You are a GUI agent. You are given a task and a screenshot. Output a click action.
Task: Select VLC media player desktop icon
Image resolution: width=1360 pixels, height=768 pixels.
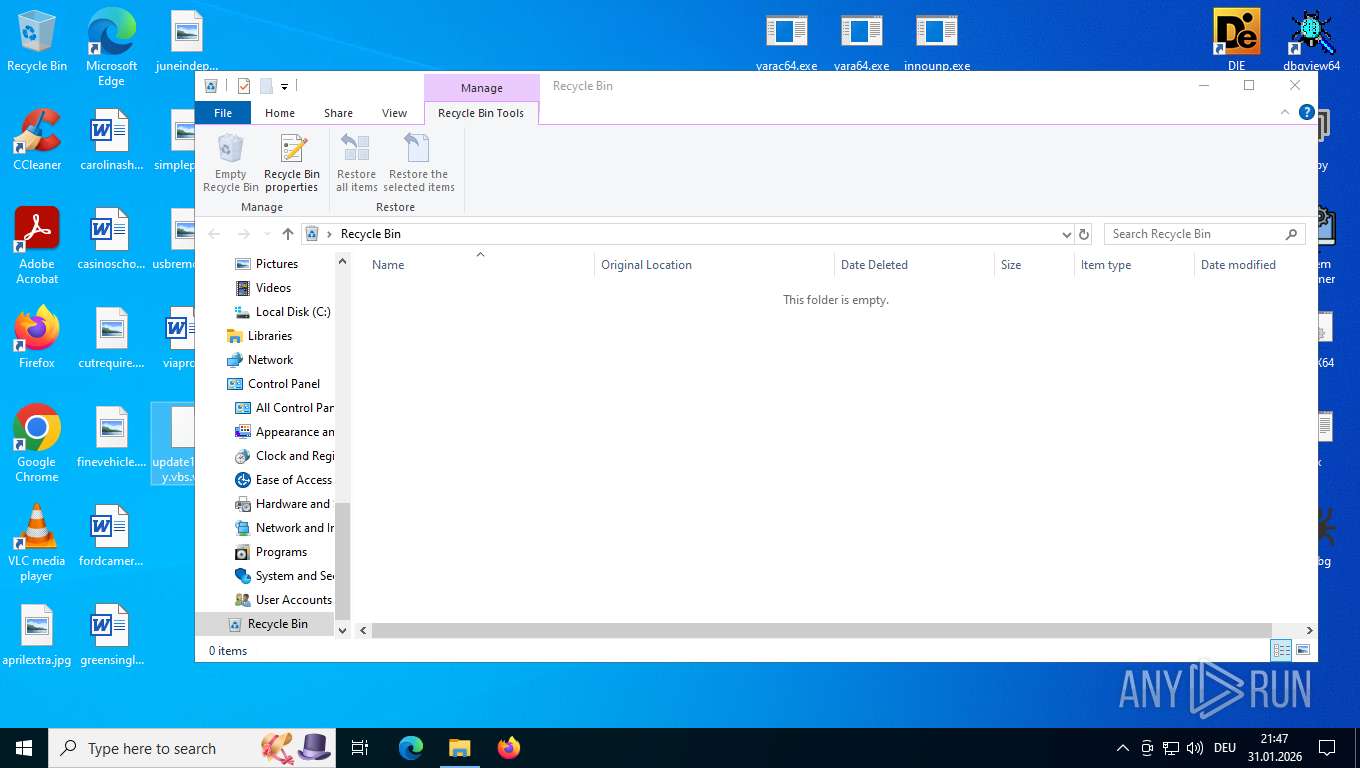tap(37, 542)
